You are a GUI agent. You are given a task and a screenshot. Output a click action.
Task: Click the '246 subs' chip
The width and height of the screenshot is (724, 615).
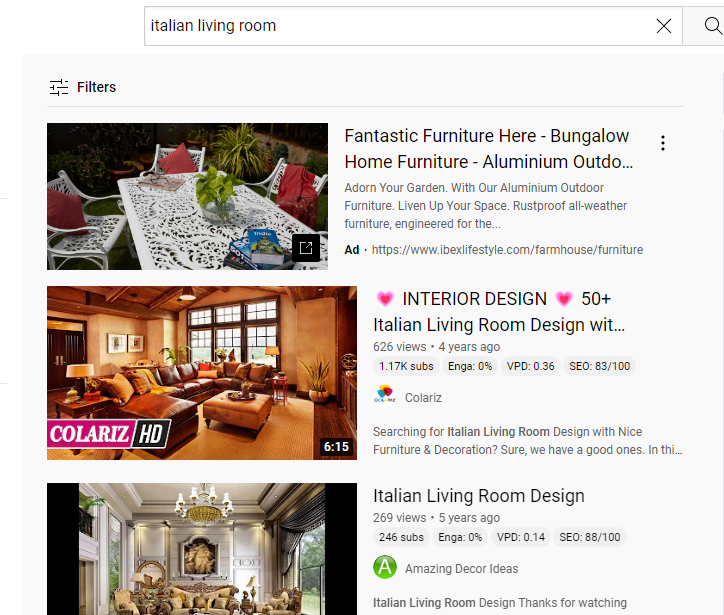pyautogui.click(x=401, y=537)
